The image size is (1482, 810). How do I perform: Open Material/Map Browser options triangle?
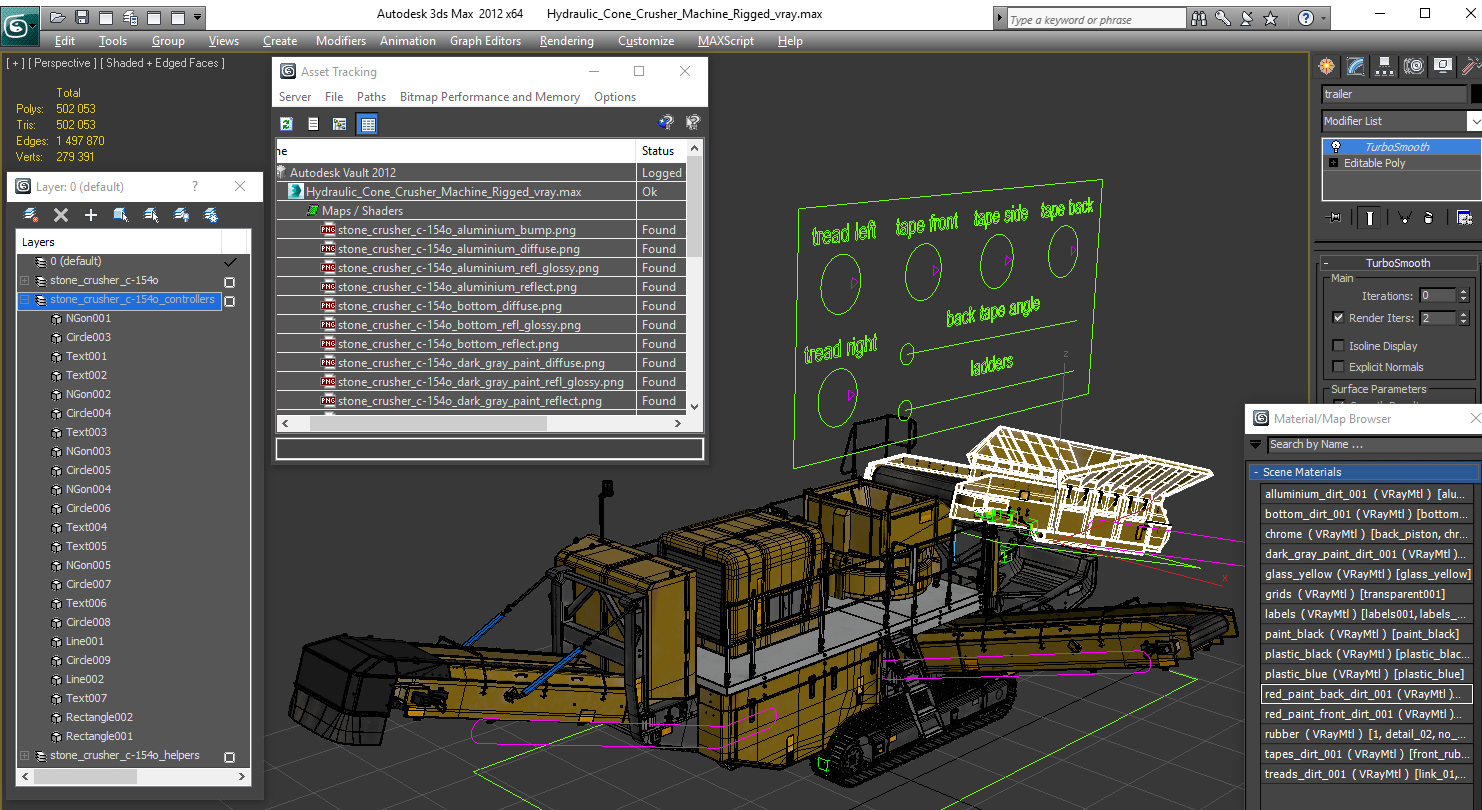(x=1255, y=444)
